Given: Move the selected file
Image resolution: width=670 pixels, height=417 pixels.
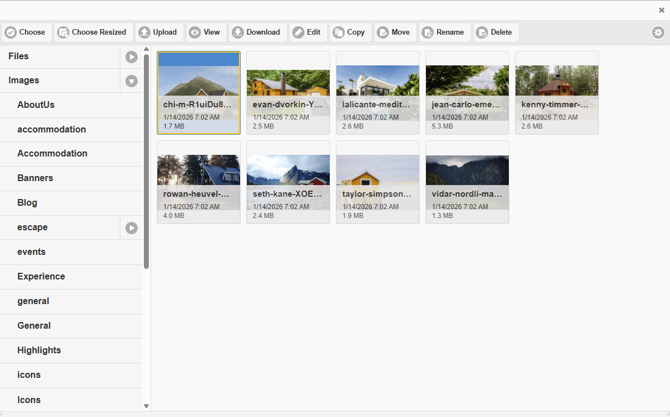Looking at the screenshot, I should [x=395, y=32].
